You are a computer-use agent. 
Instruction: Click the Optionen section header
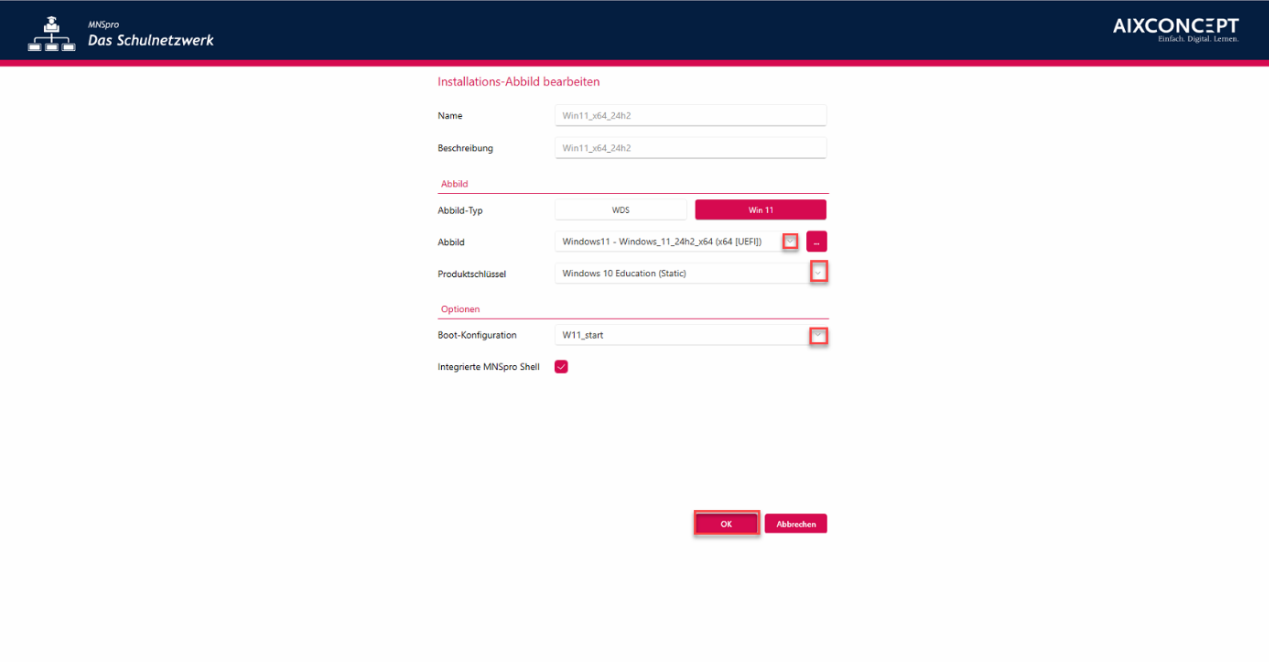point(460,309)
